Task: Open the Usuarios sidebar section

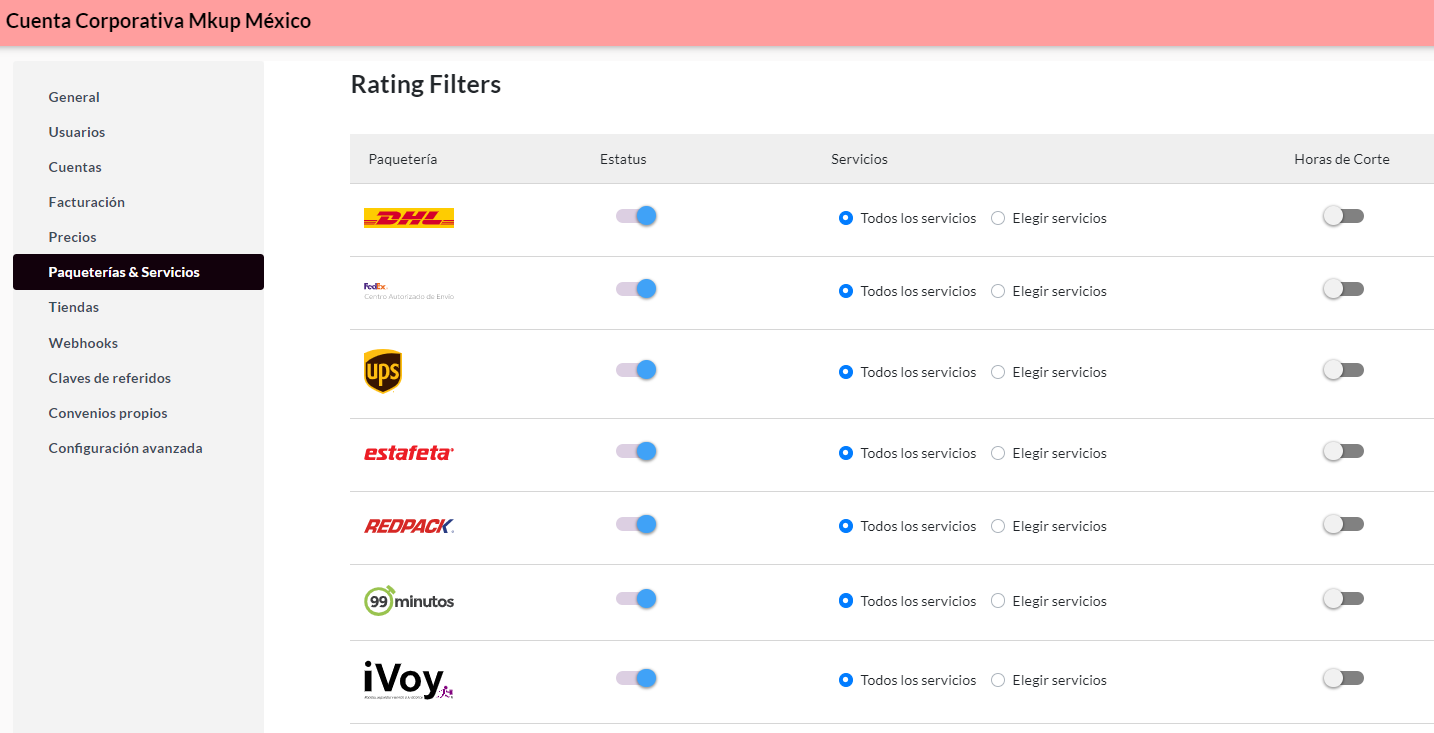Action: coord(77,132)
